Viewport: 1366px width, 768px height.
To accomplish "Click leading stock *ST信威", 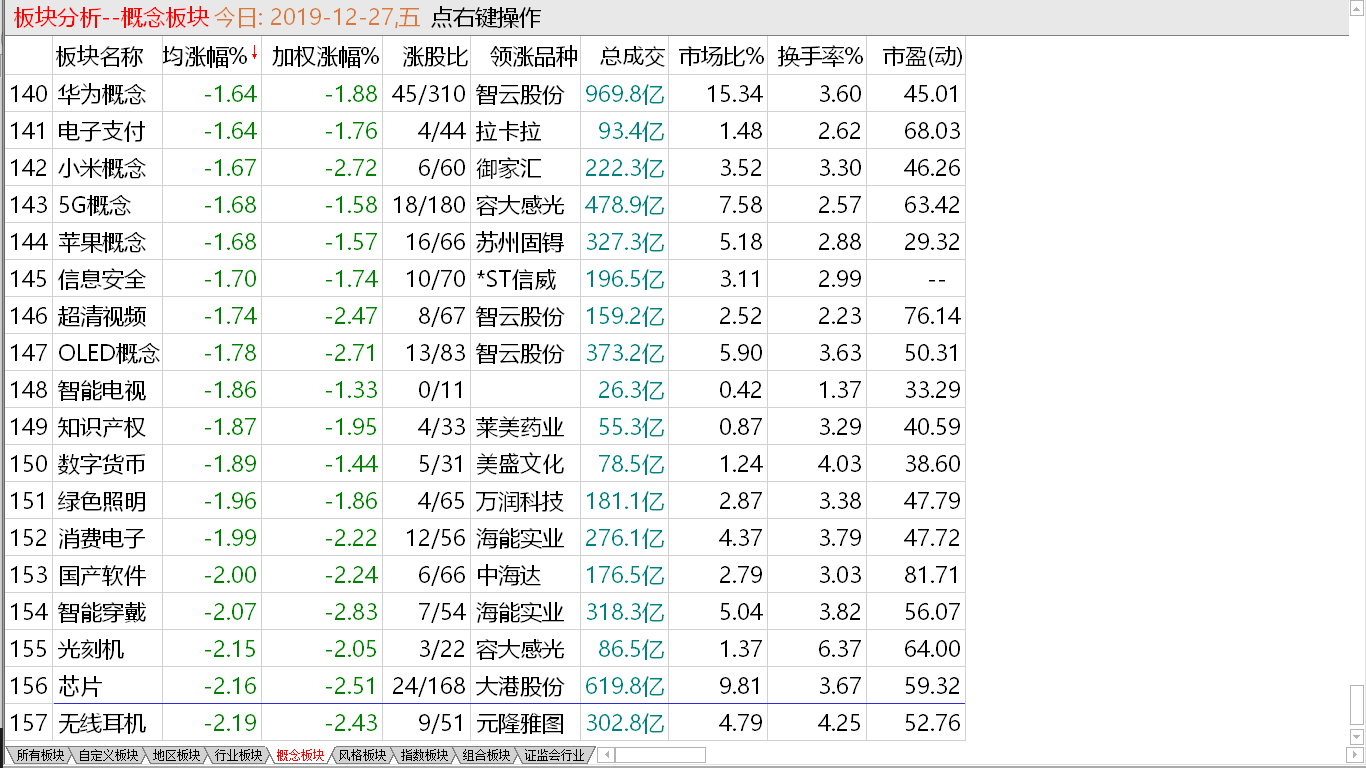I will point(516,279).
